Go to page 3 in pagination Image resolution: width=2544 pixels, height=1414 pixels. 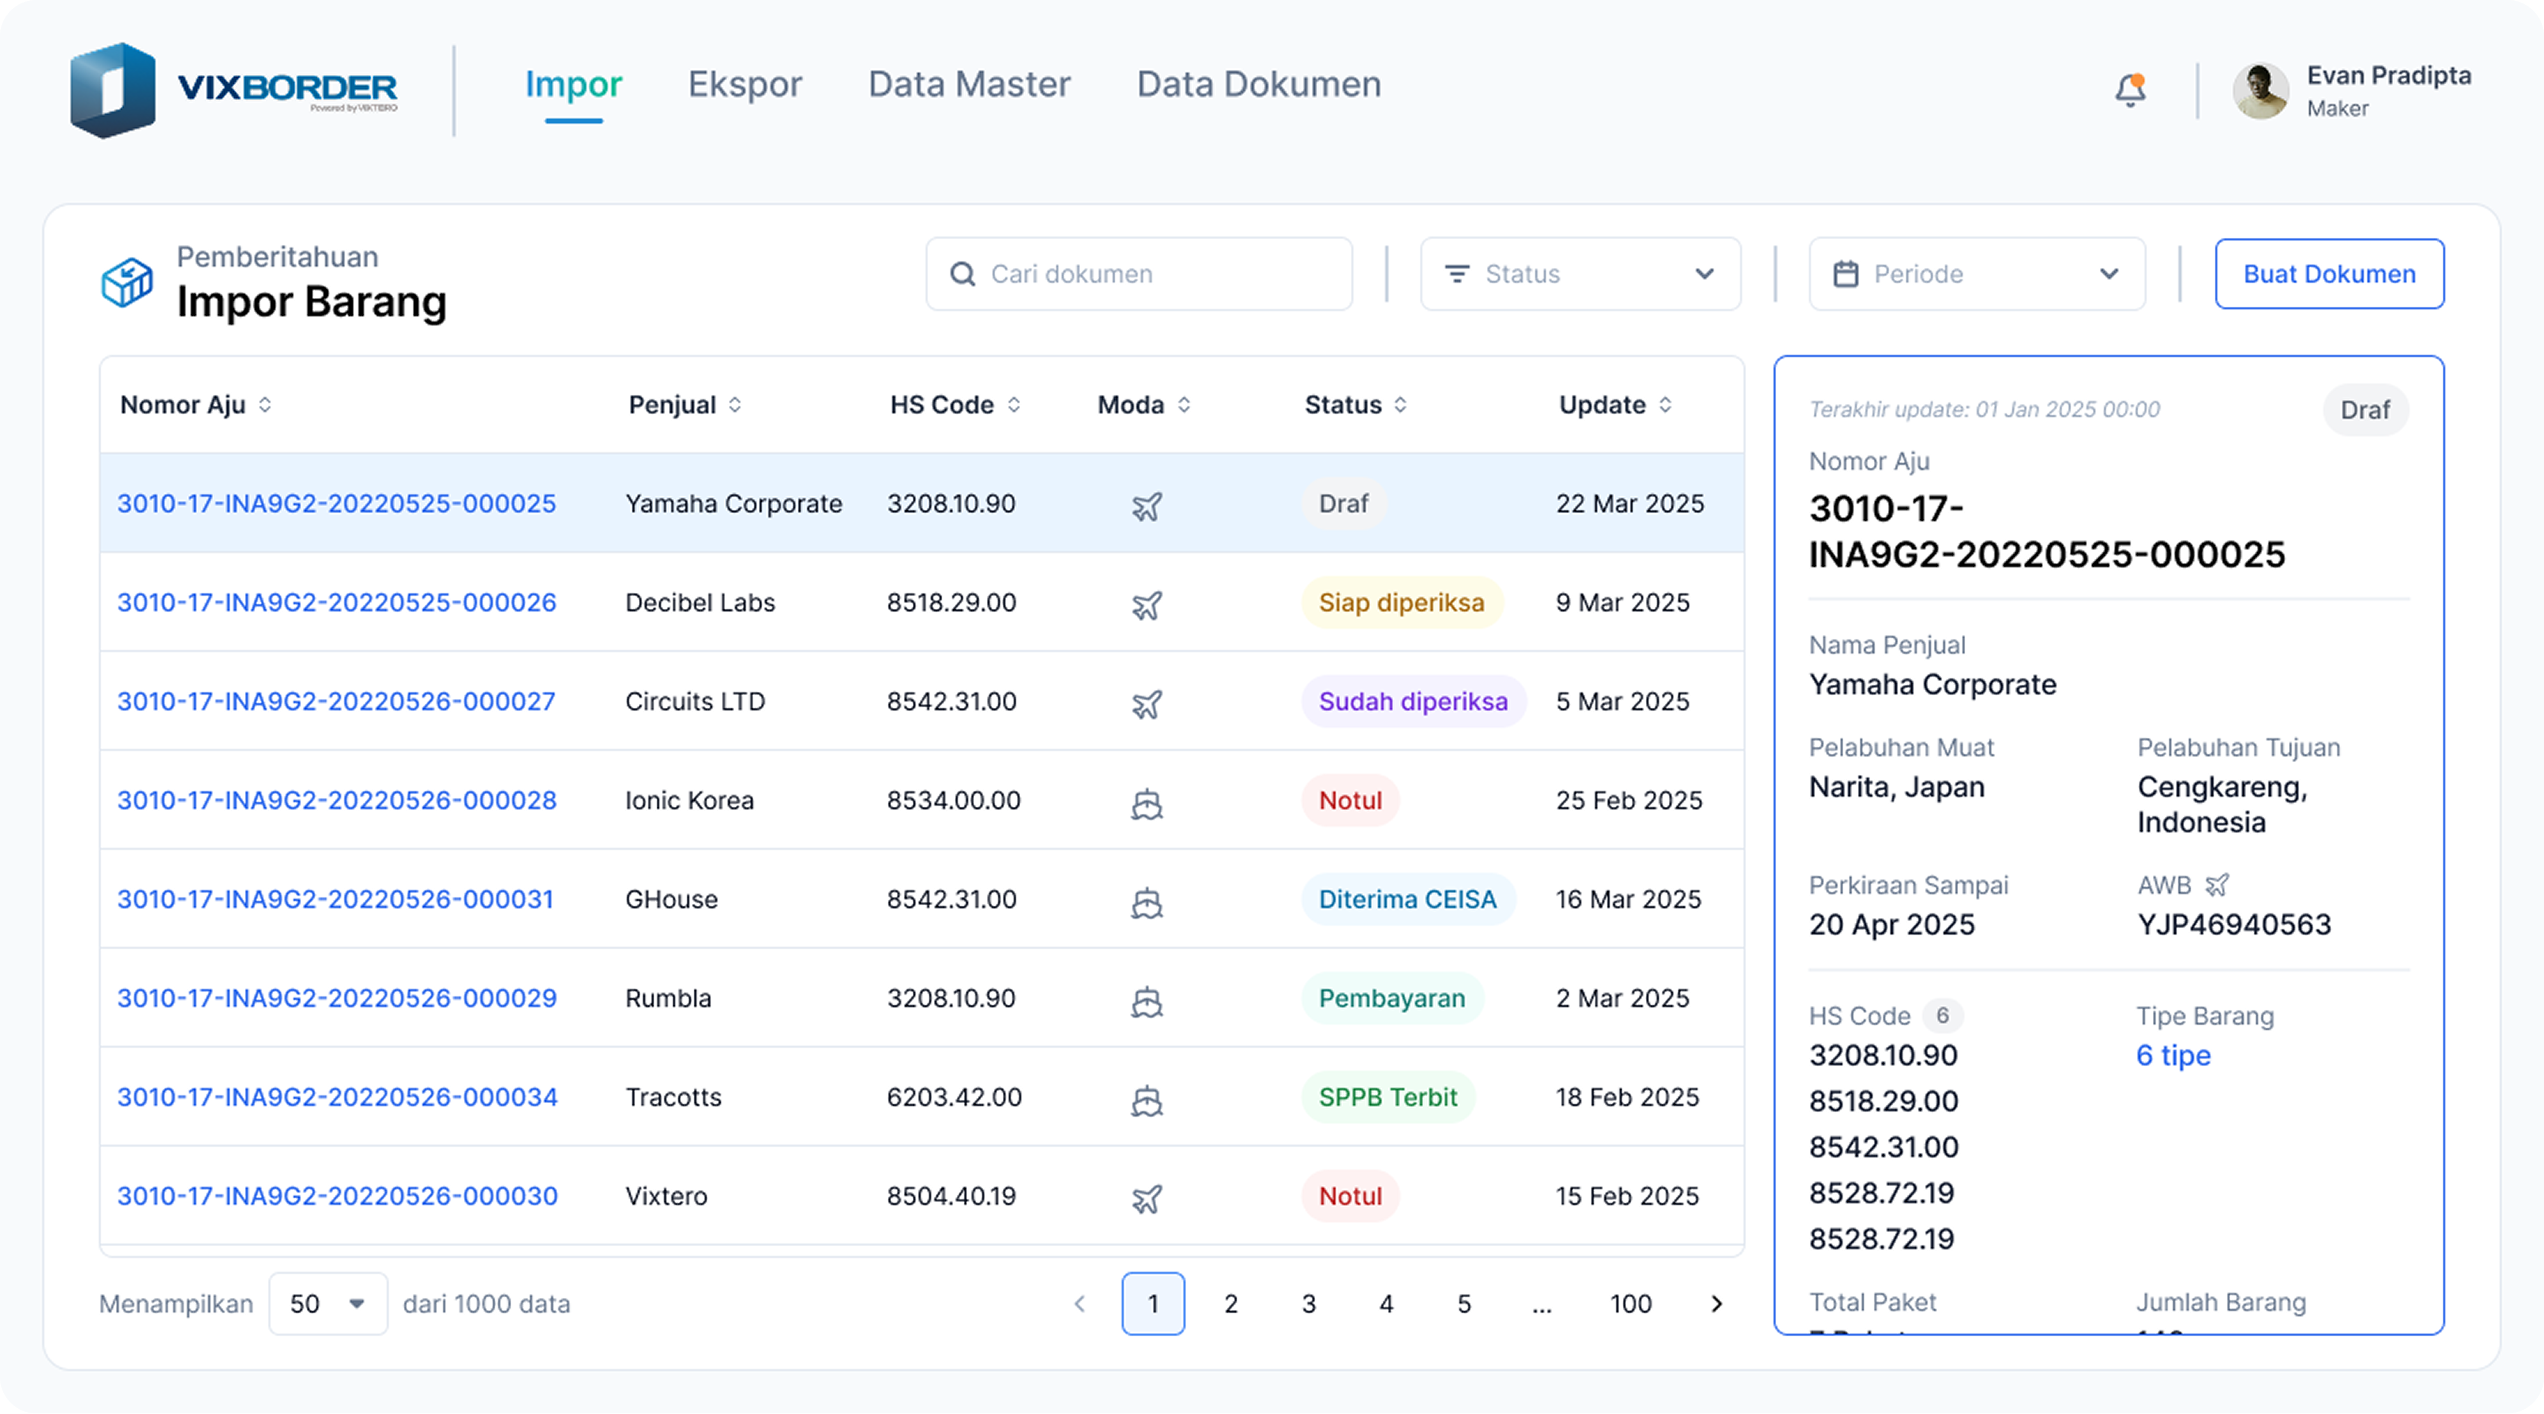[x=1308, y=1304]
